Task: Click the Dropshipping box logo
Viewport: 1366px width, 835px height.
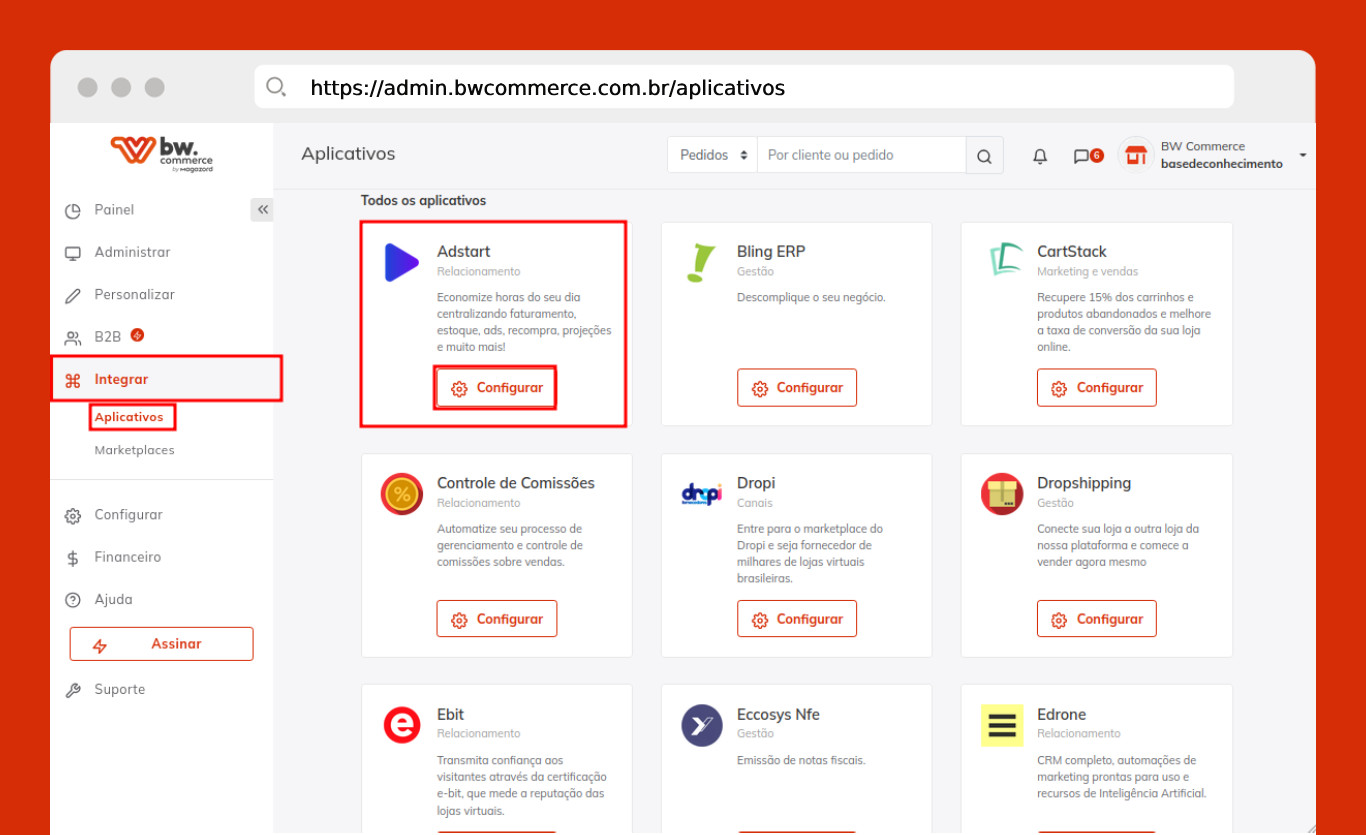Action: click(x=1002, y=494)
